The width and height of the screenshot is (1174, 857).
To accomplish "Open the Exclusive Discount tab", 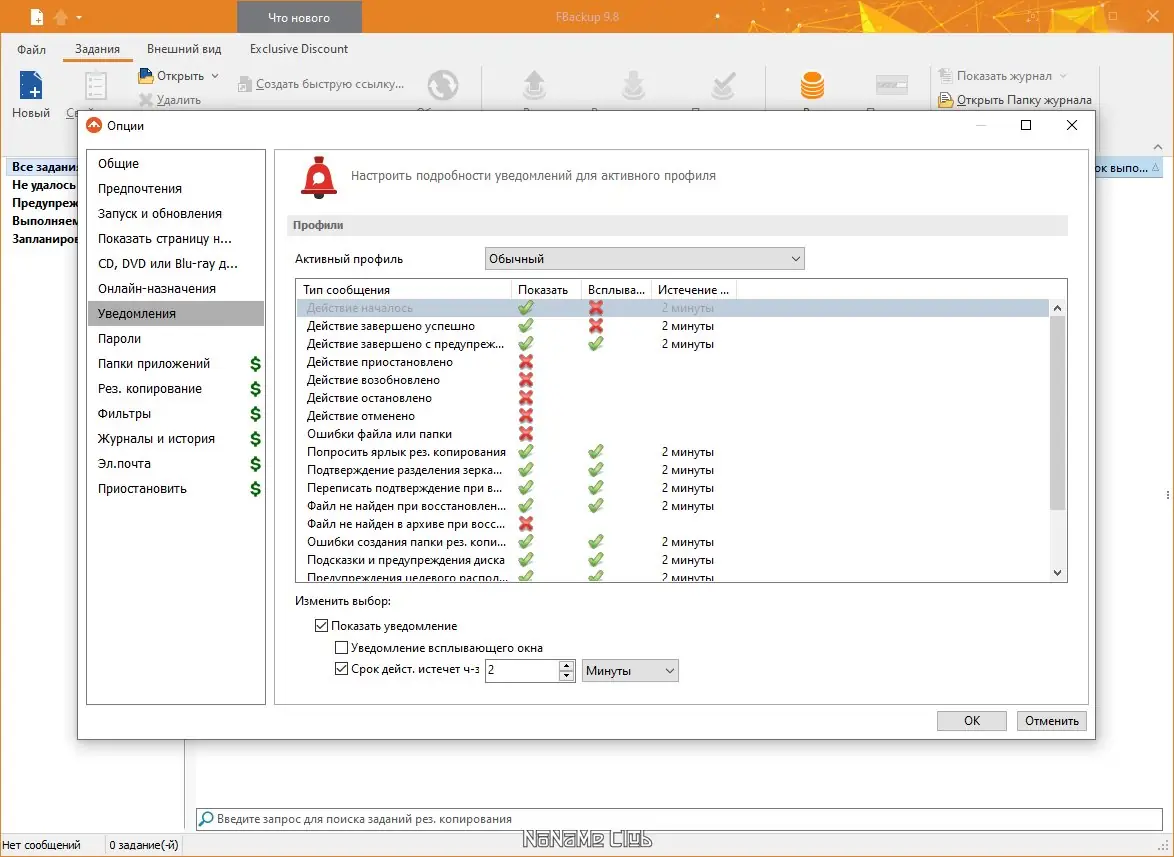I will coord(299,49).
